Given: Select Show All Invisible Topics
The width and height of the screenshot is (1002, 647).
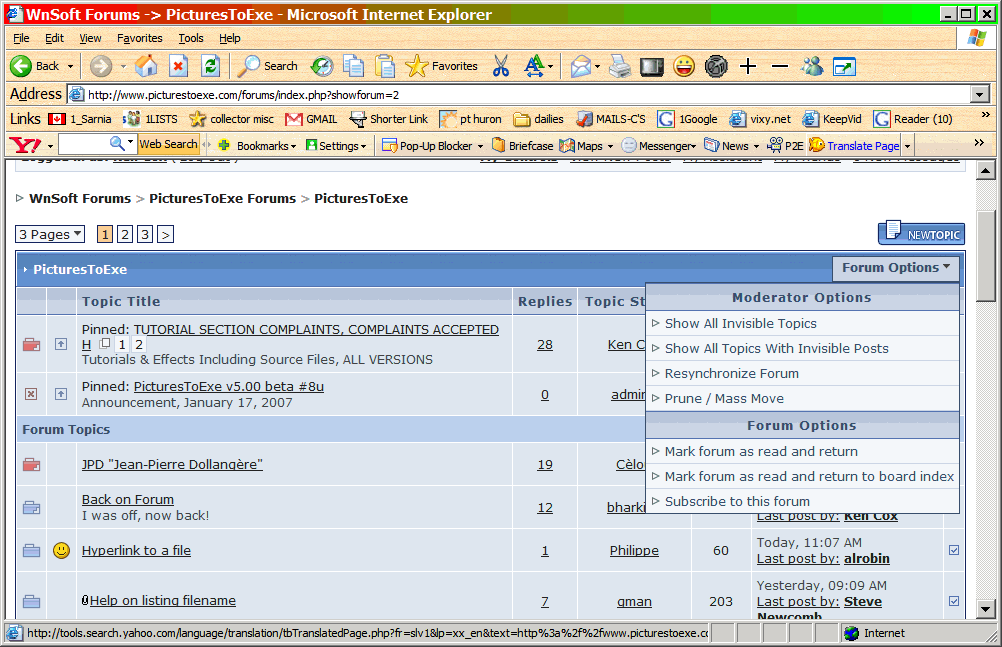Looking at the screenshot, I should coord(803,324).
